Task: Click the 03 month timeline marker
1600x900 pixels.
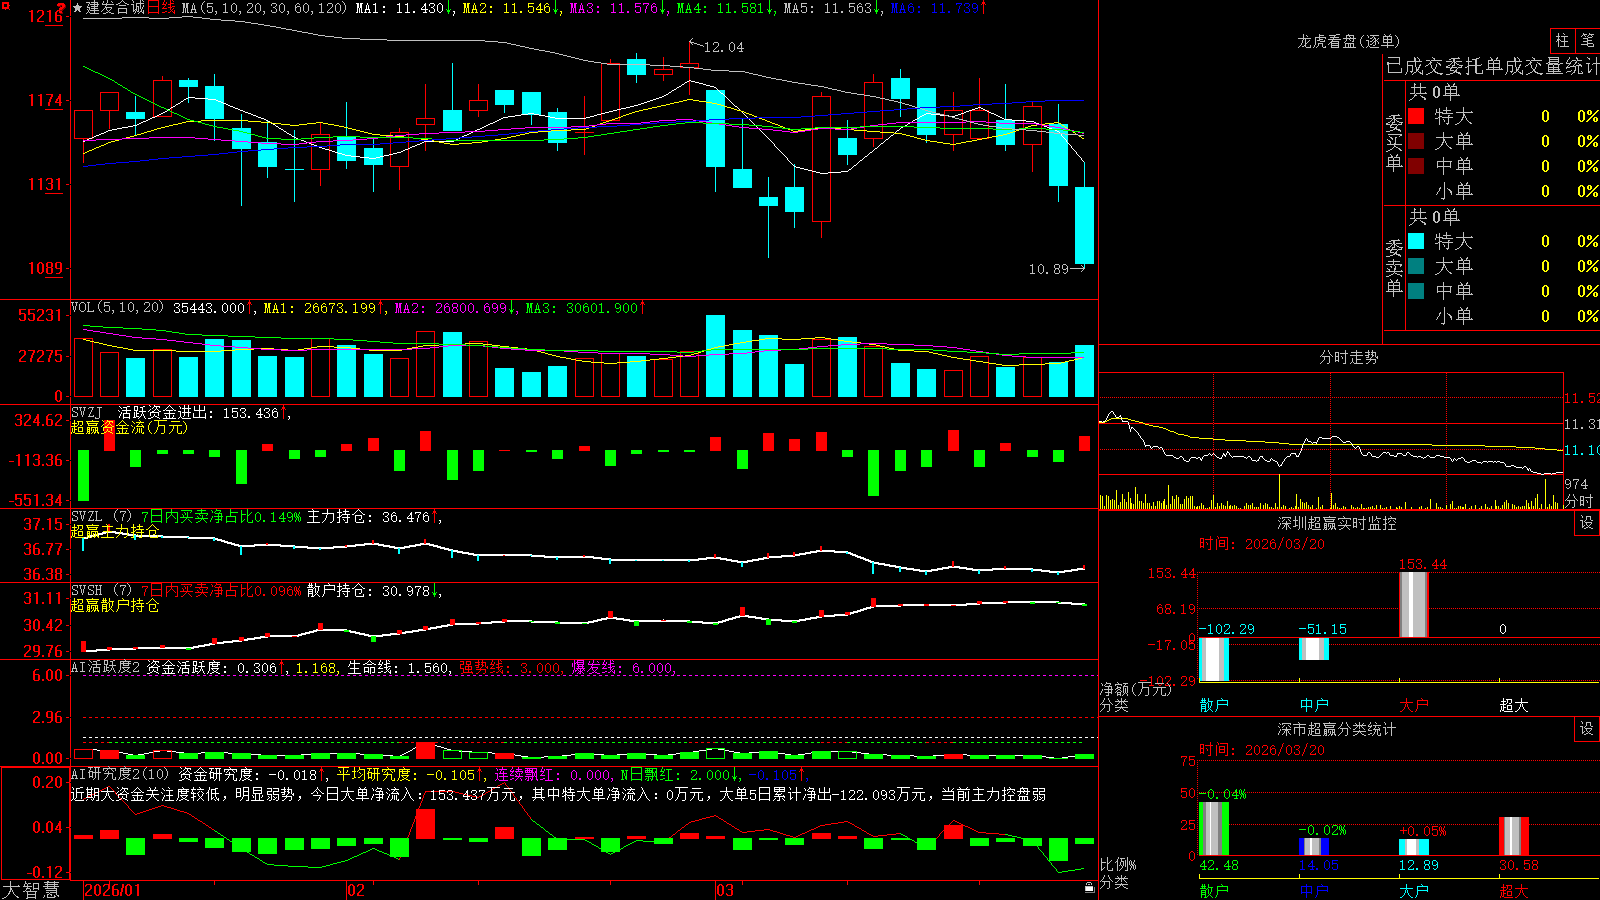Action: 725,890
